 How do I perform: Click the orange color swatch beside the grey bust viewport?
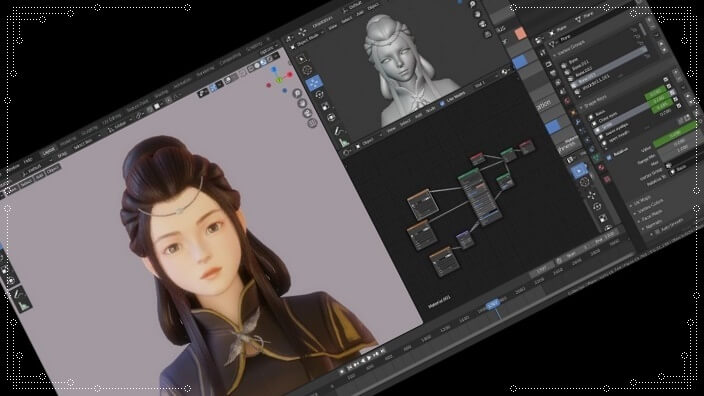coord(520,34)
